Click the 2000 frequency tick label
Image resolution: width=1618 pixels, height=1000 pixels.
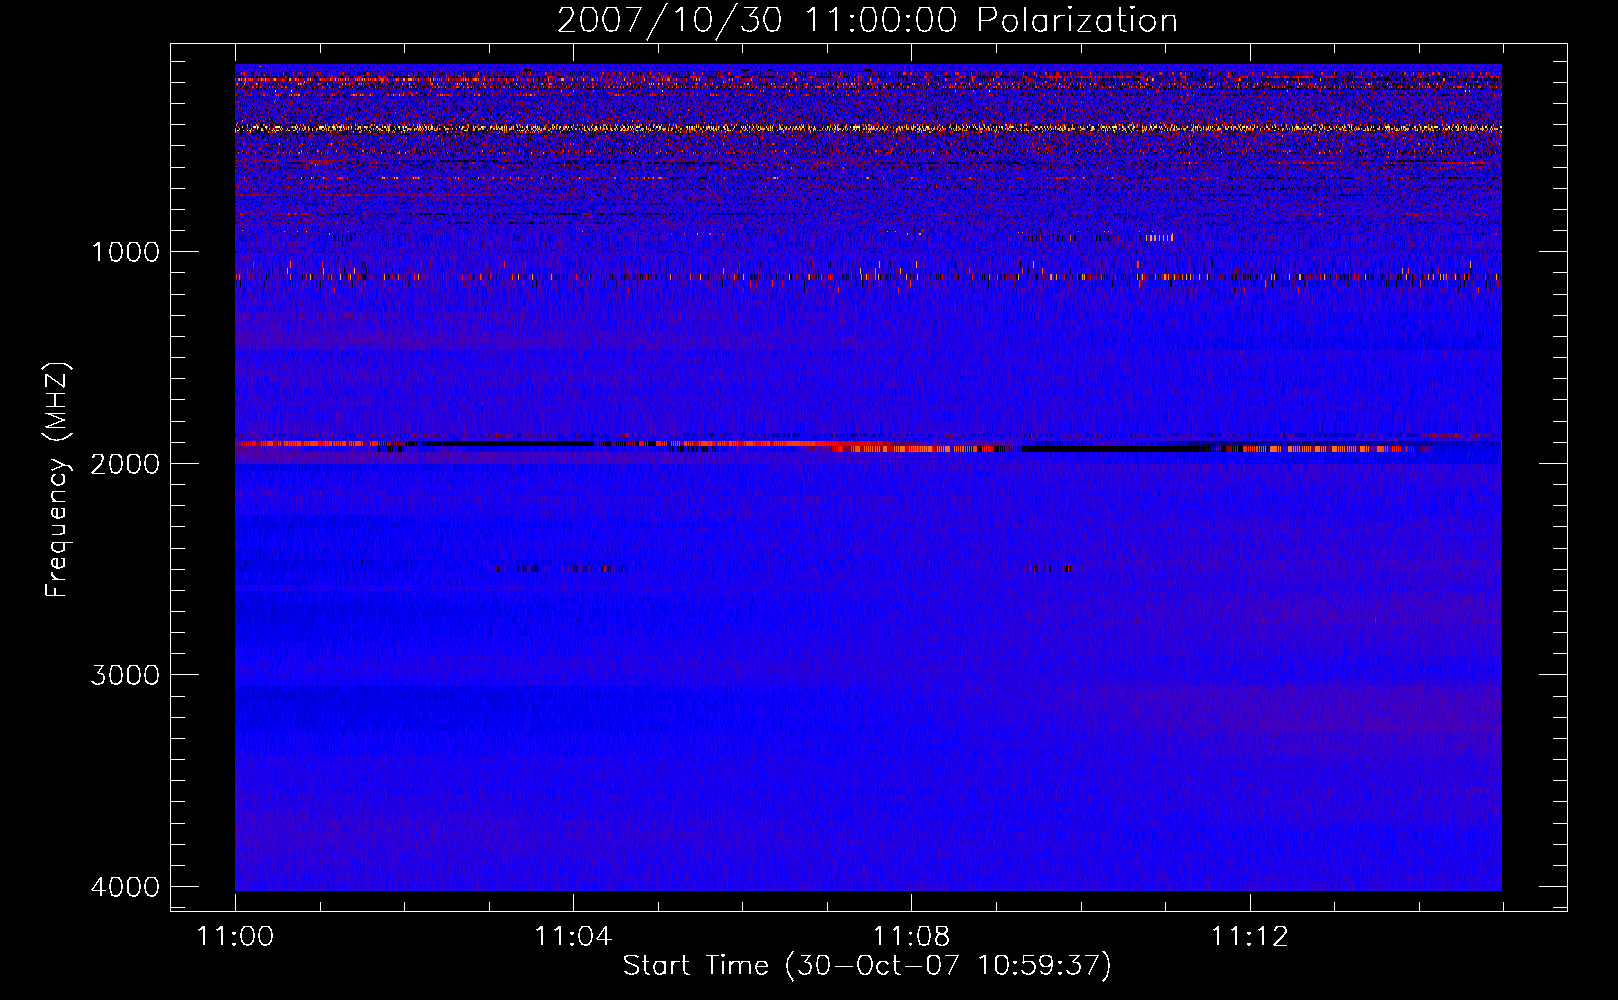click(125, 464)
